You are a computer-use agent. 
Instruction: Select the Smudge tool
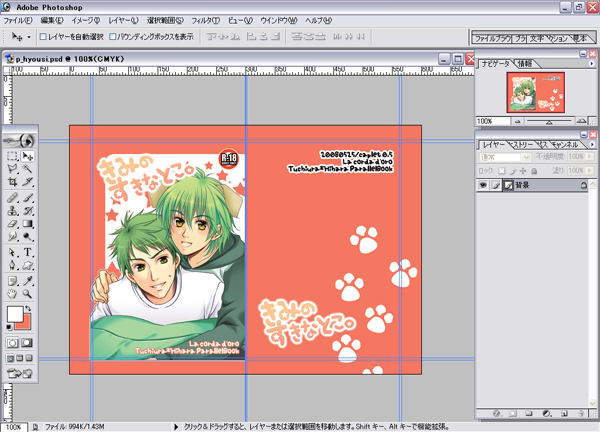tap(13, 237)
